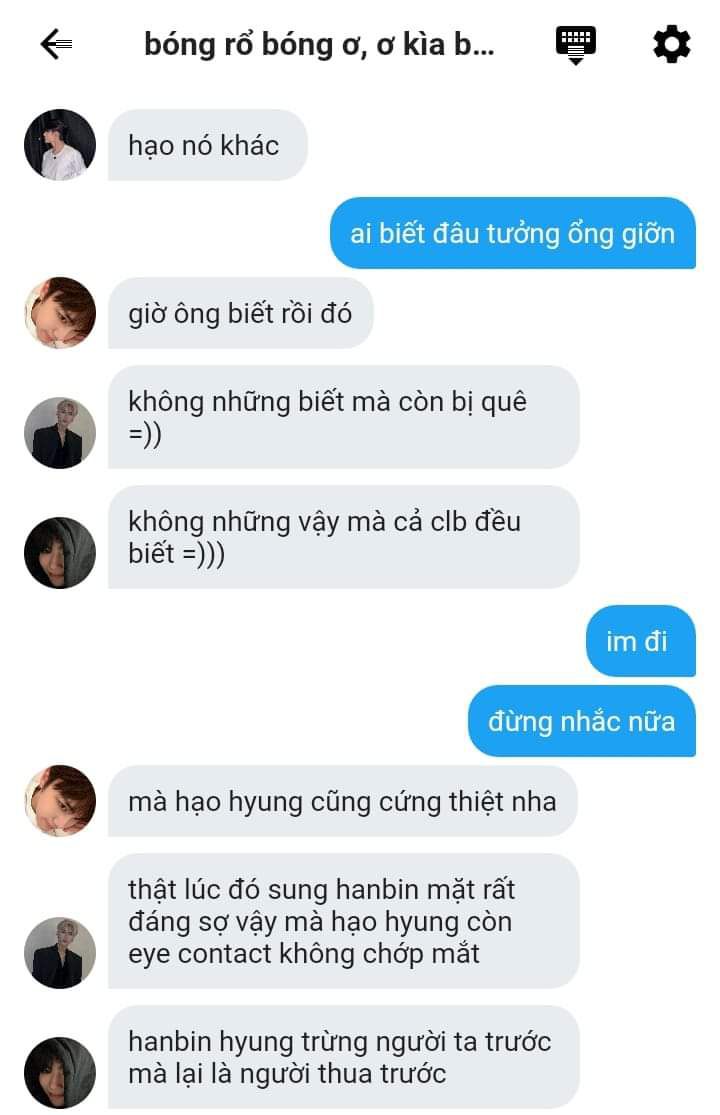Select the 'hạo nó khác' message bubble
Image resolution: width=720 pixels, height=1115 pixels.
208,145
